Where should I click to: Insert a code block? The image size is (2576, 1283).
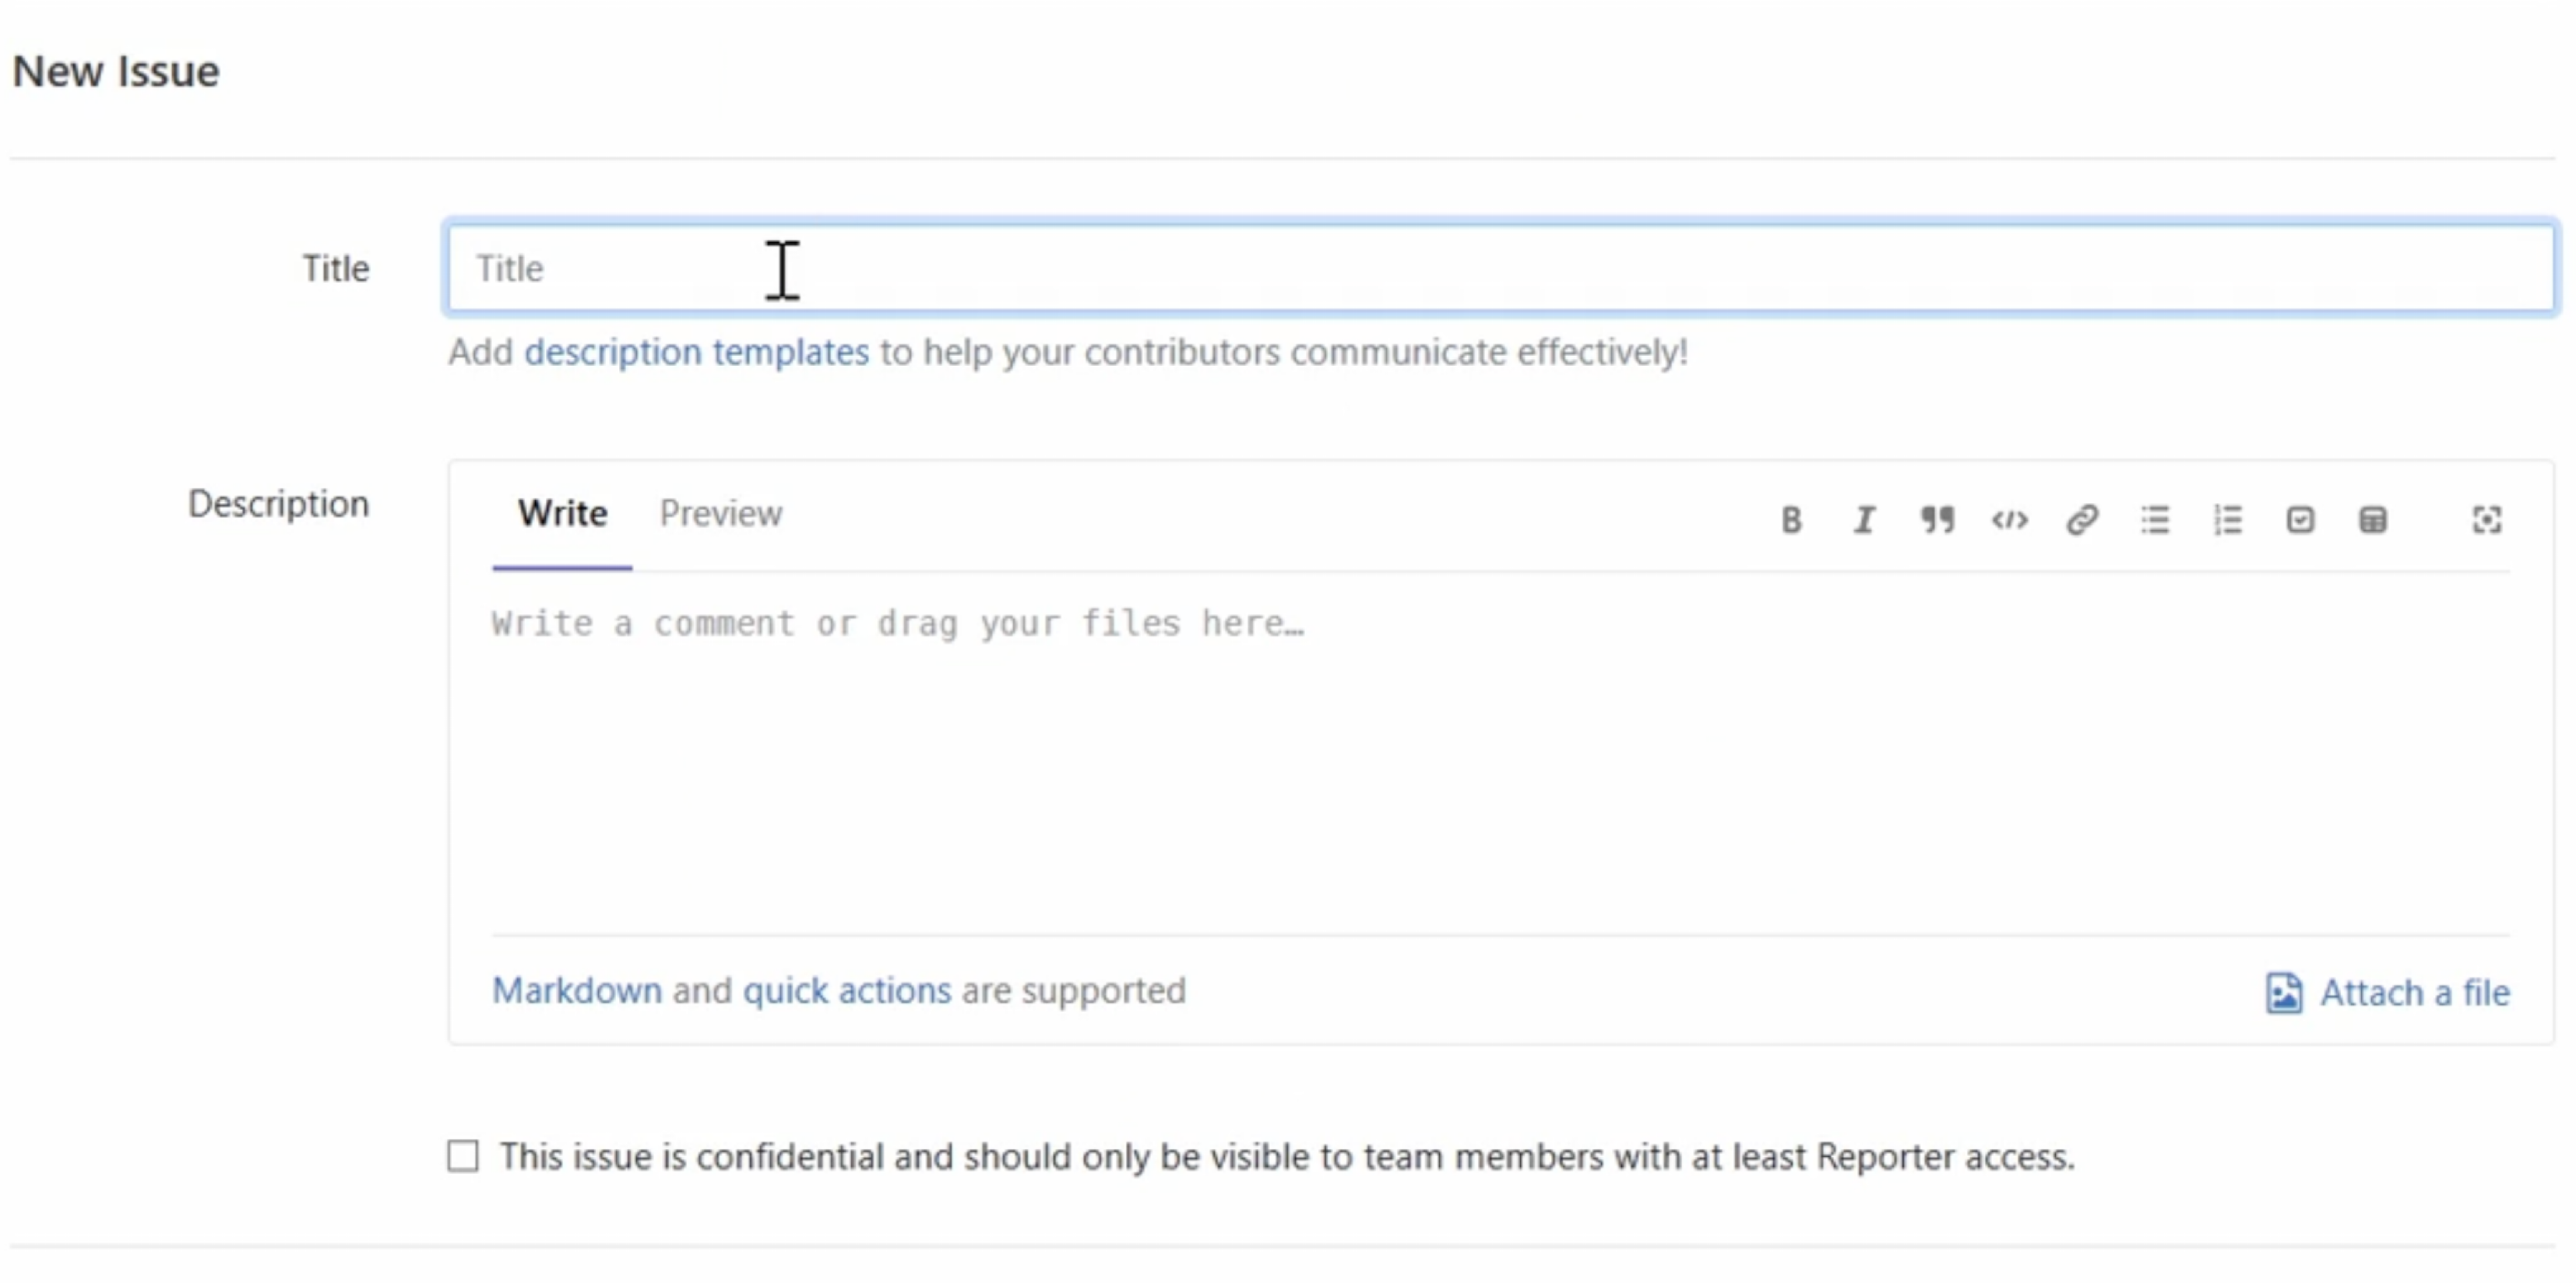(2010, 520)
